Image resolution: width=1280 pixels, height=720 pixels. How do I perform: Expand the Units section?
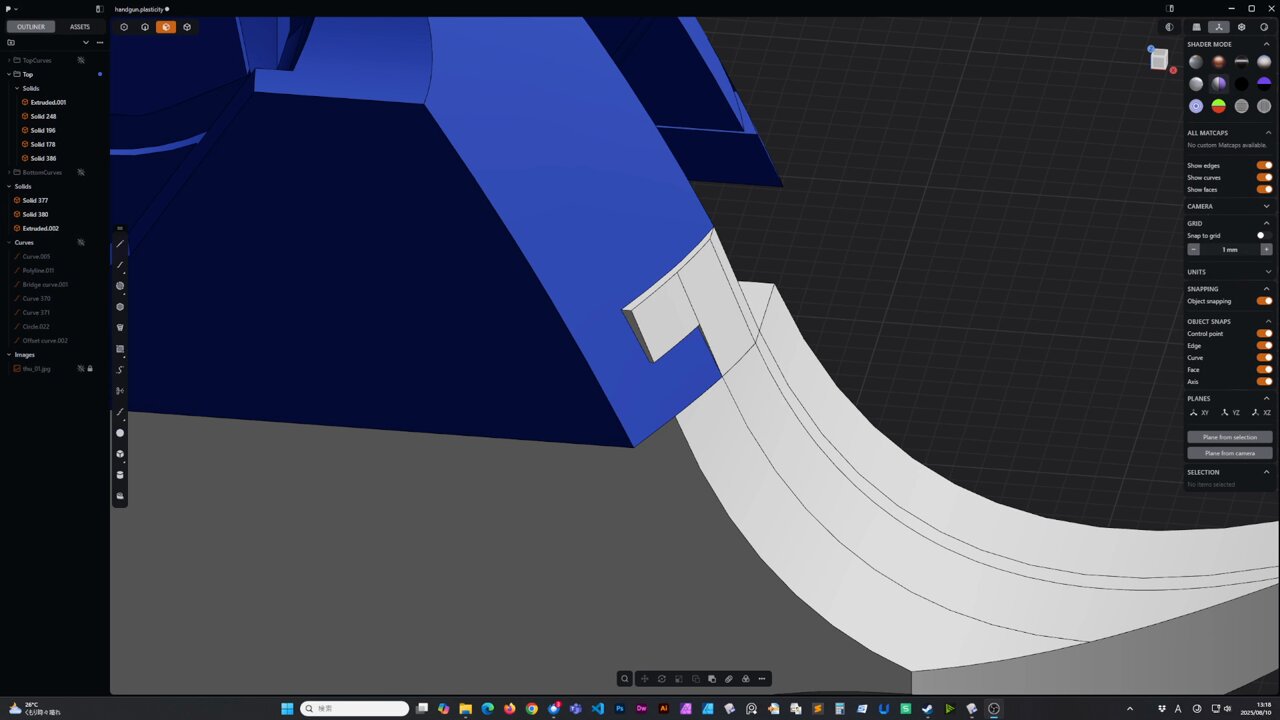pyautogui.click(x=1267, y=272)
